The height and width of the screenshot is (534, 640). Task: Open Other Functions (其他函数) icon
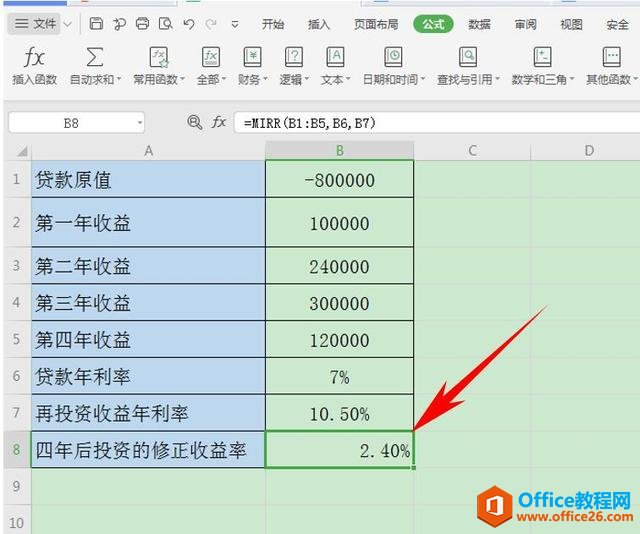coord(611,57)
